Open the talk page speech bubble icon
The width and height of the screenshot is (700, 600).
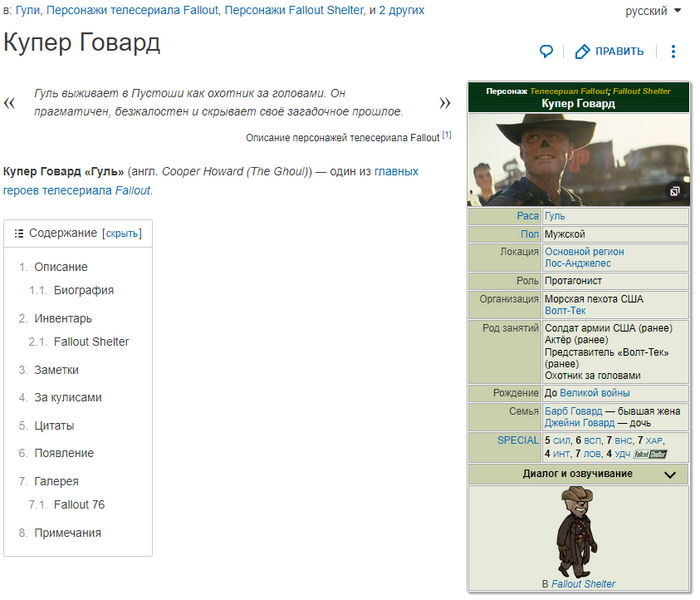tap(546, 51)
